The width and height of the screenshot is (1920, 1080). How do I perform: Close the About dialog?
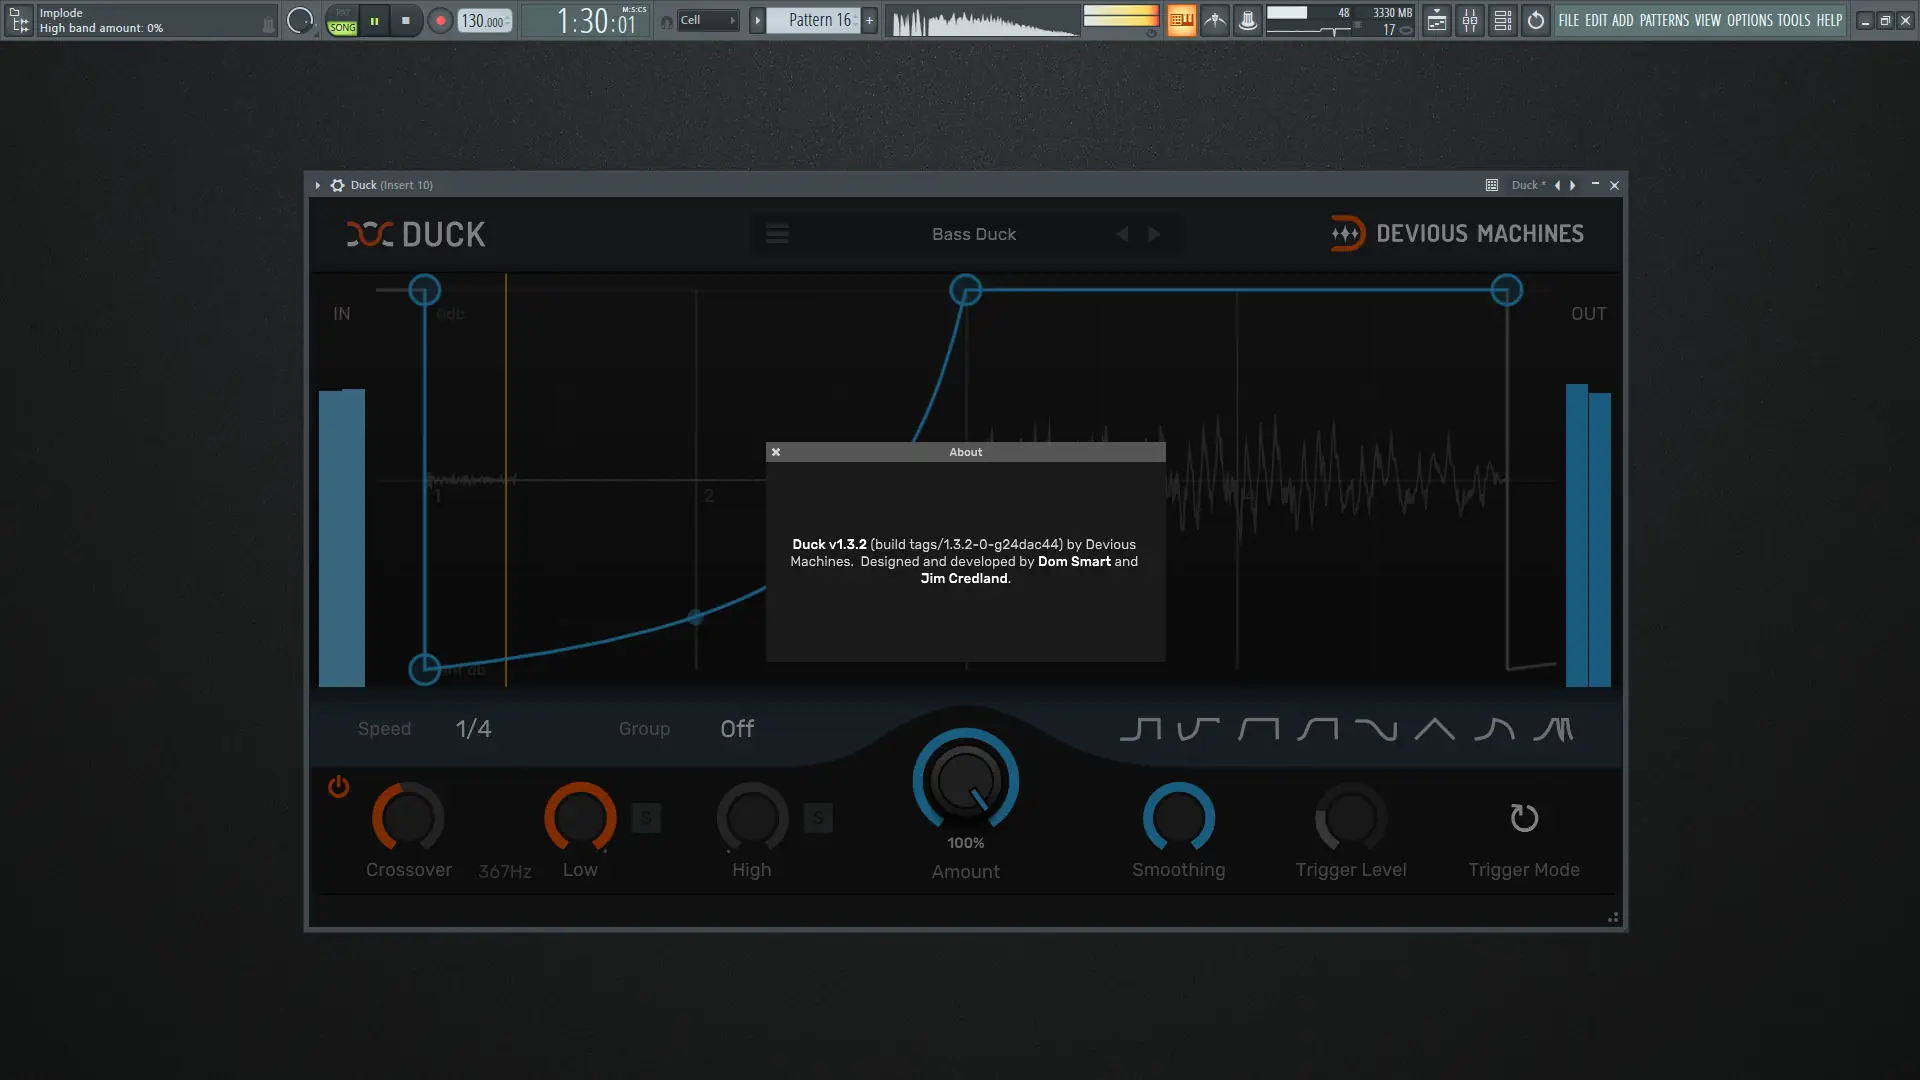tap(776, 452)
